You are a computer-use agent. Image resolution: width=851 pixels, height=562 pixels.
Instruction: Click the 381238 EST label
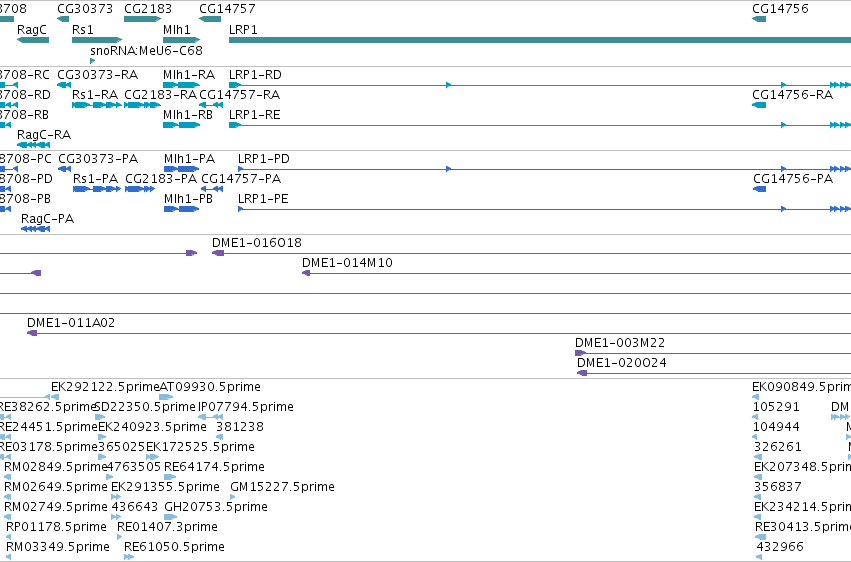tap(240, 427)
